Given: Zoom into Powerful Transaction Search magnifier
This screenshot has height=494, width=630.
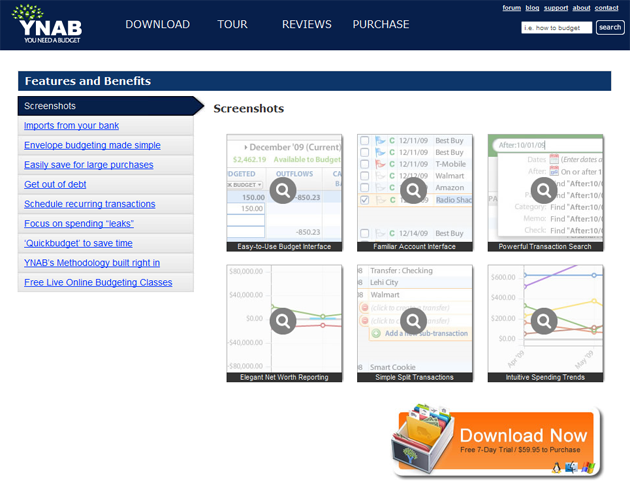Looking at the screenshot, I should coord(544,190).
